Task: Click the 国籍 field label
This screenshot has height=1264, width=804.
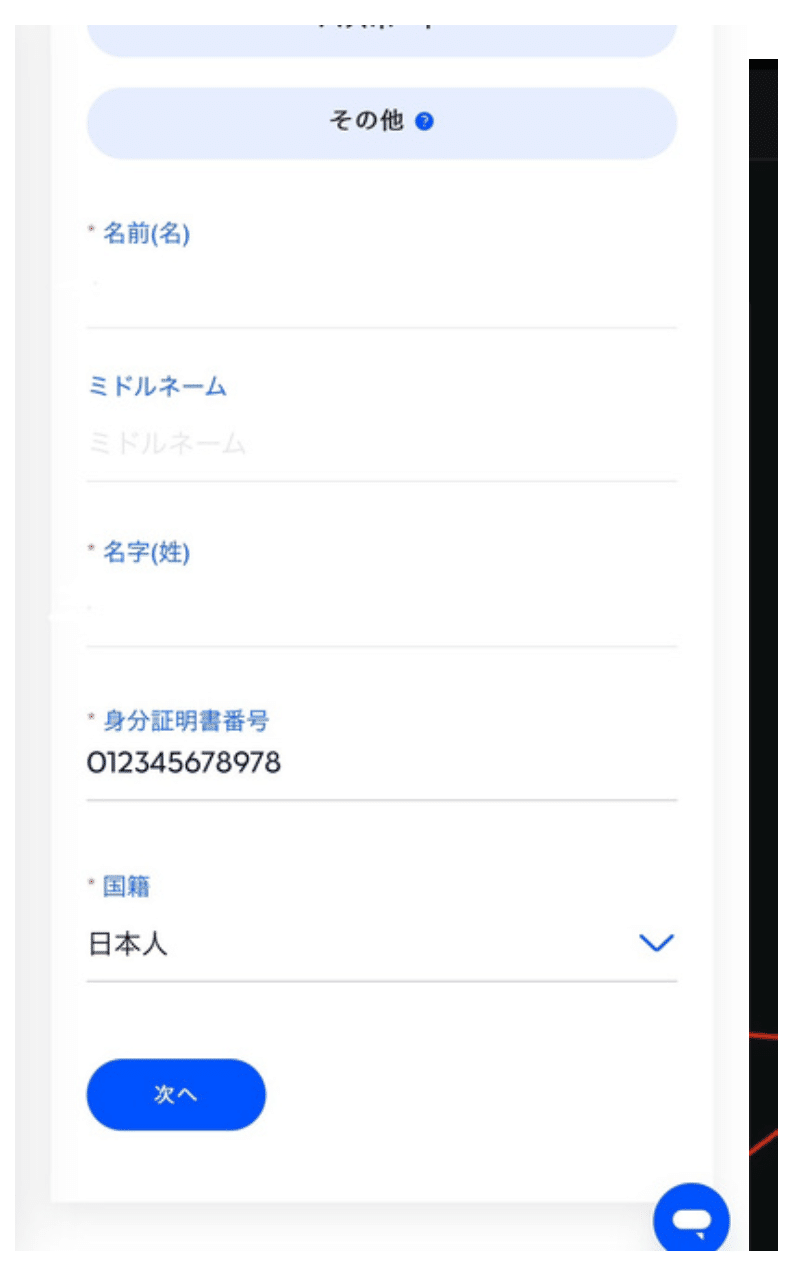Action: tap(126, 886)
